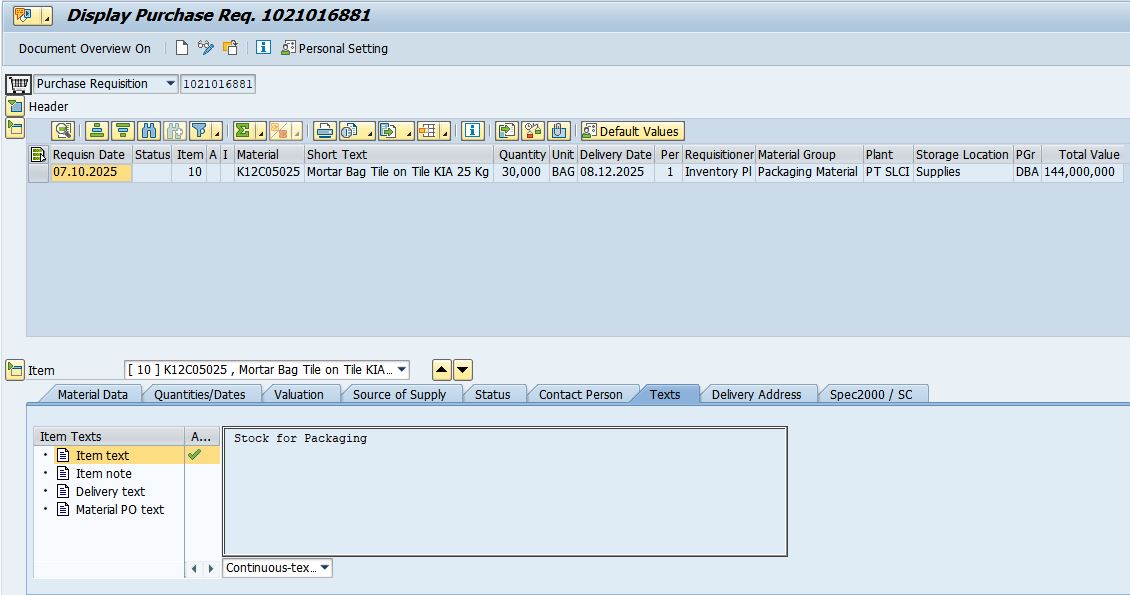Click the Other Purchase Requisition icon
Viewport: 1130px width, 595px height.
click(230, 48)
